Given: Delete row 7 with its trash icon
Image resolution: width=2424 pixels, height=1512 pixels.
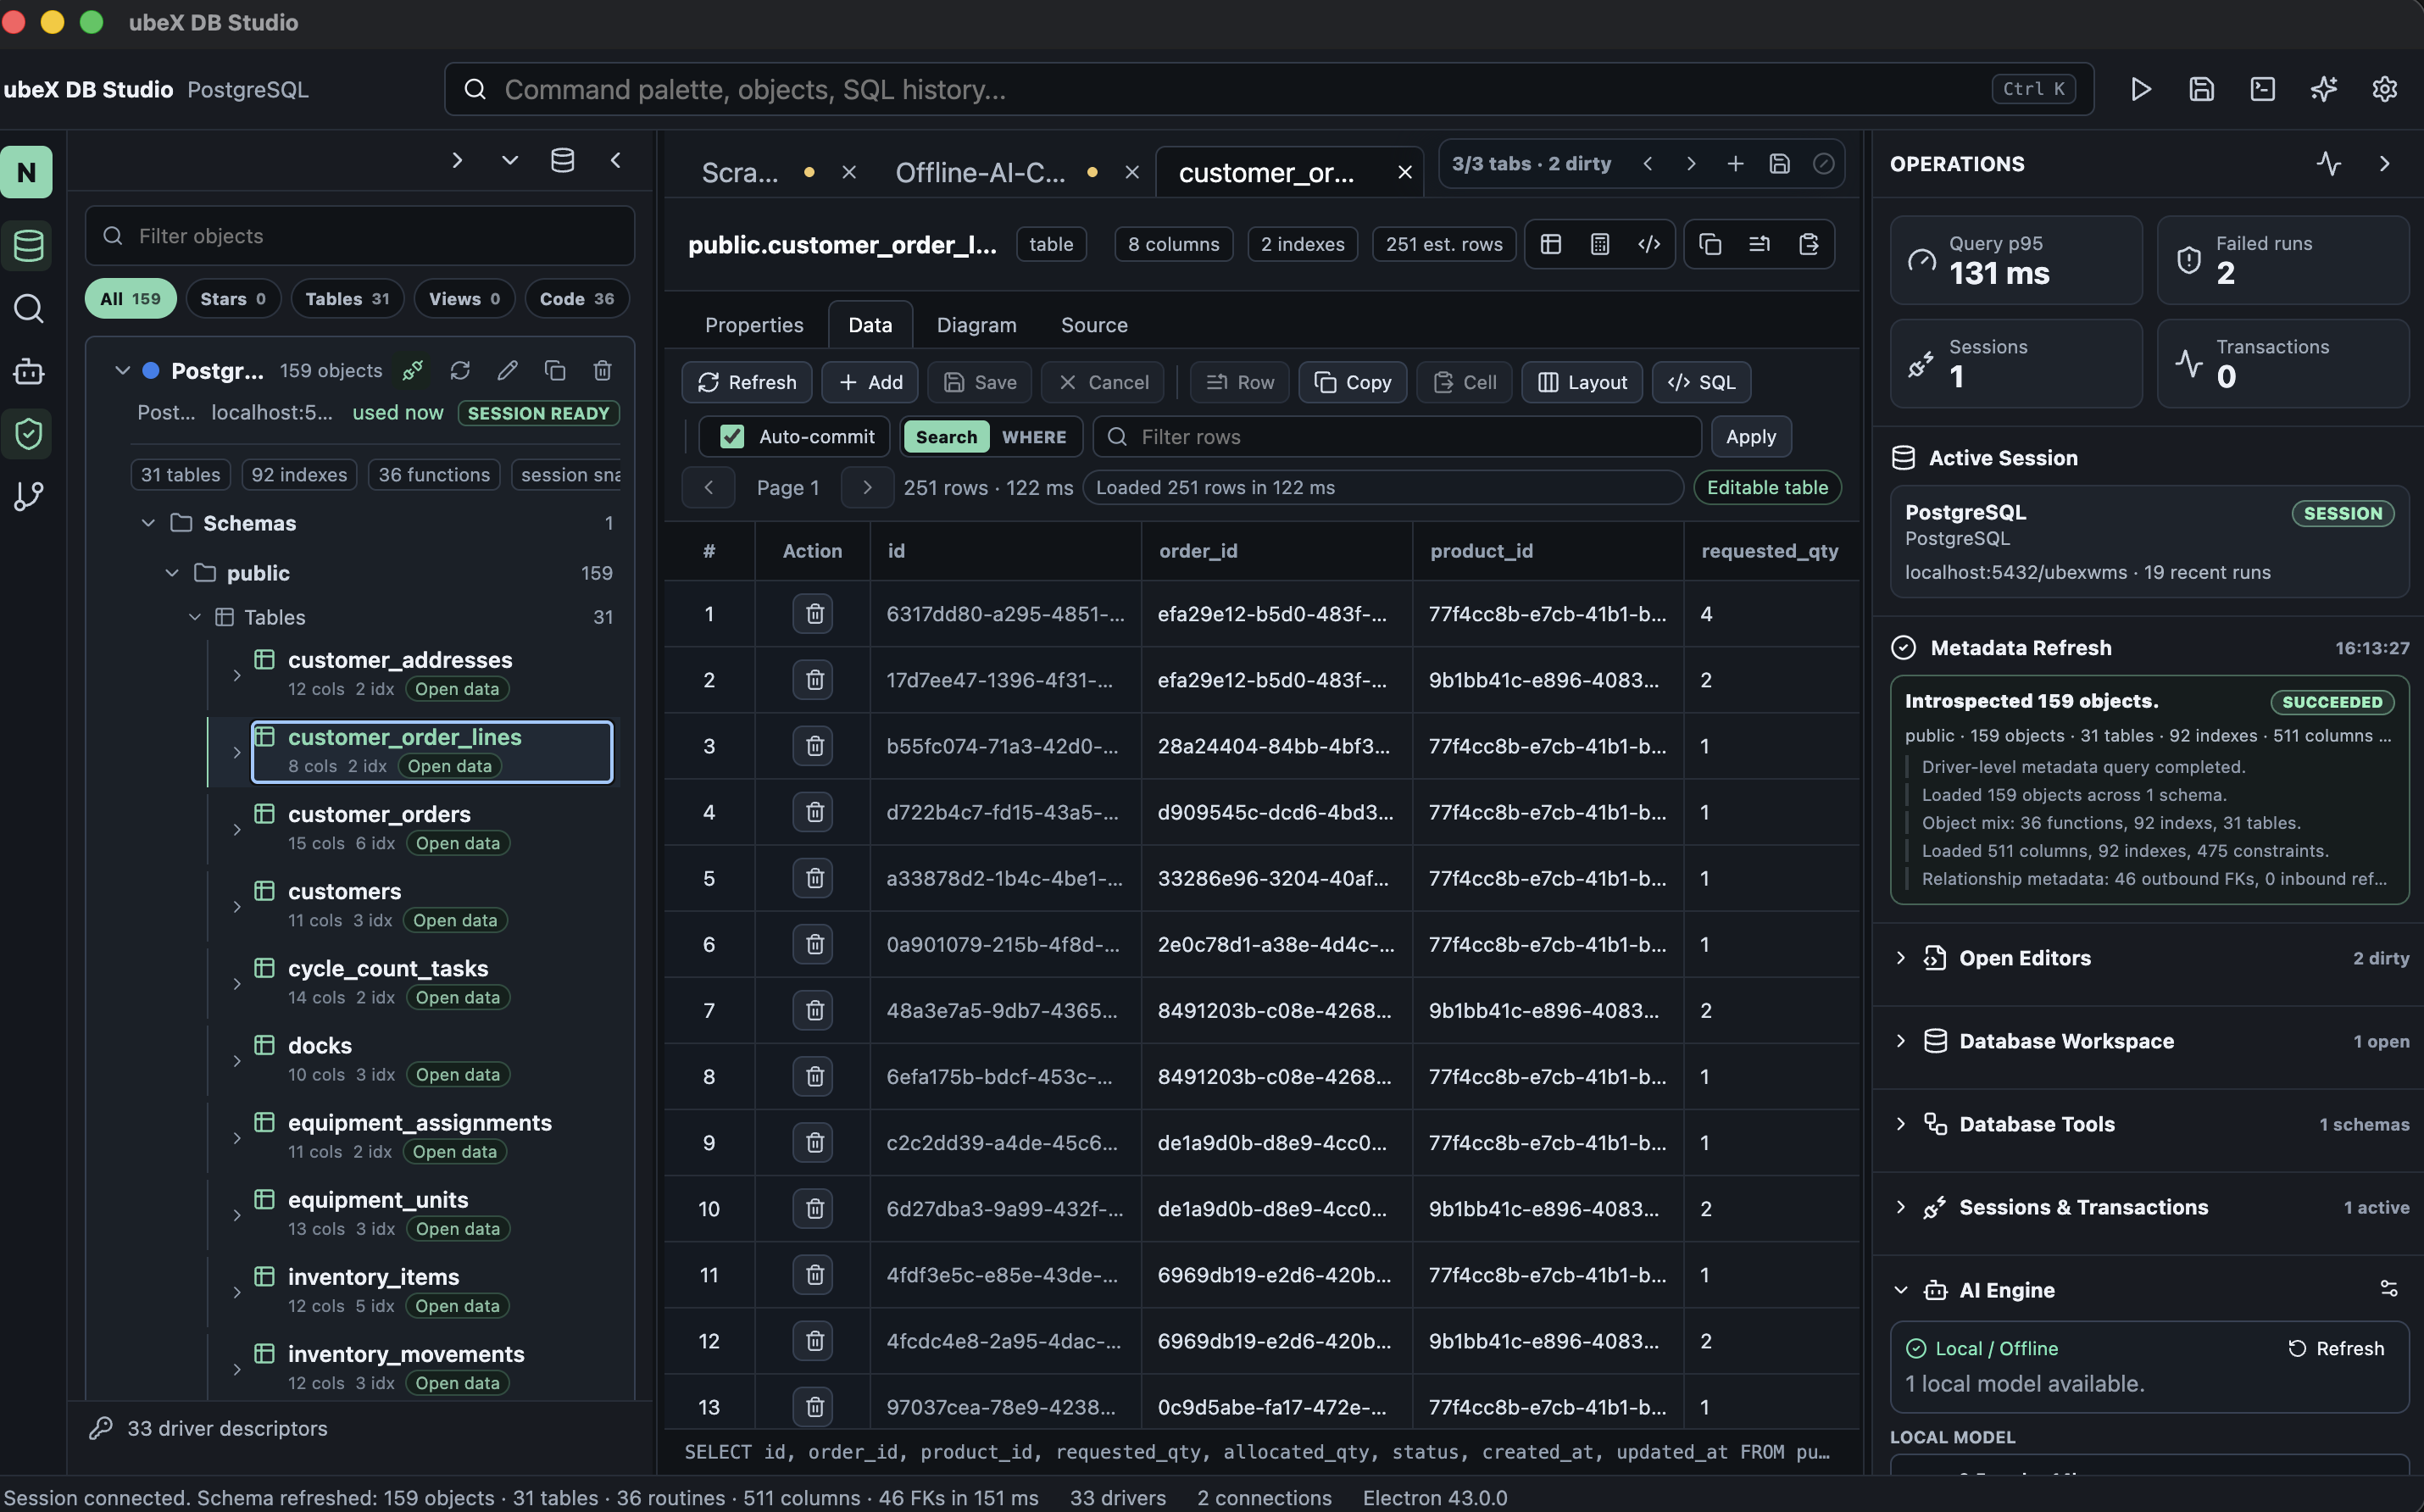Looking at the screenshot, I should coord(813,1010).
